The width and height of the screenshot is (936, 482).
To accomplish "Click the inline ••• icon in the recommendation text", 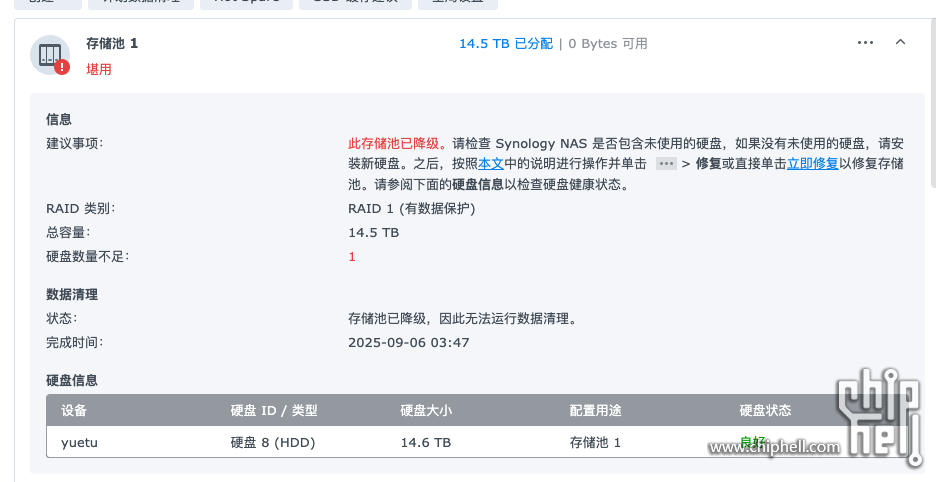I will (x=666, y=163).
